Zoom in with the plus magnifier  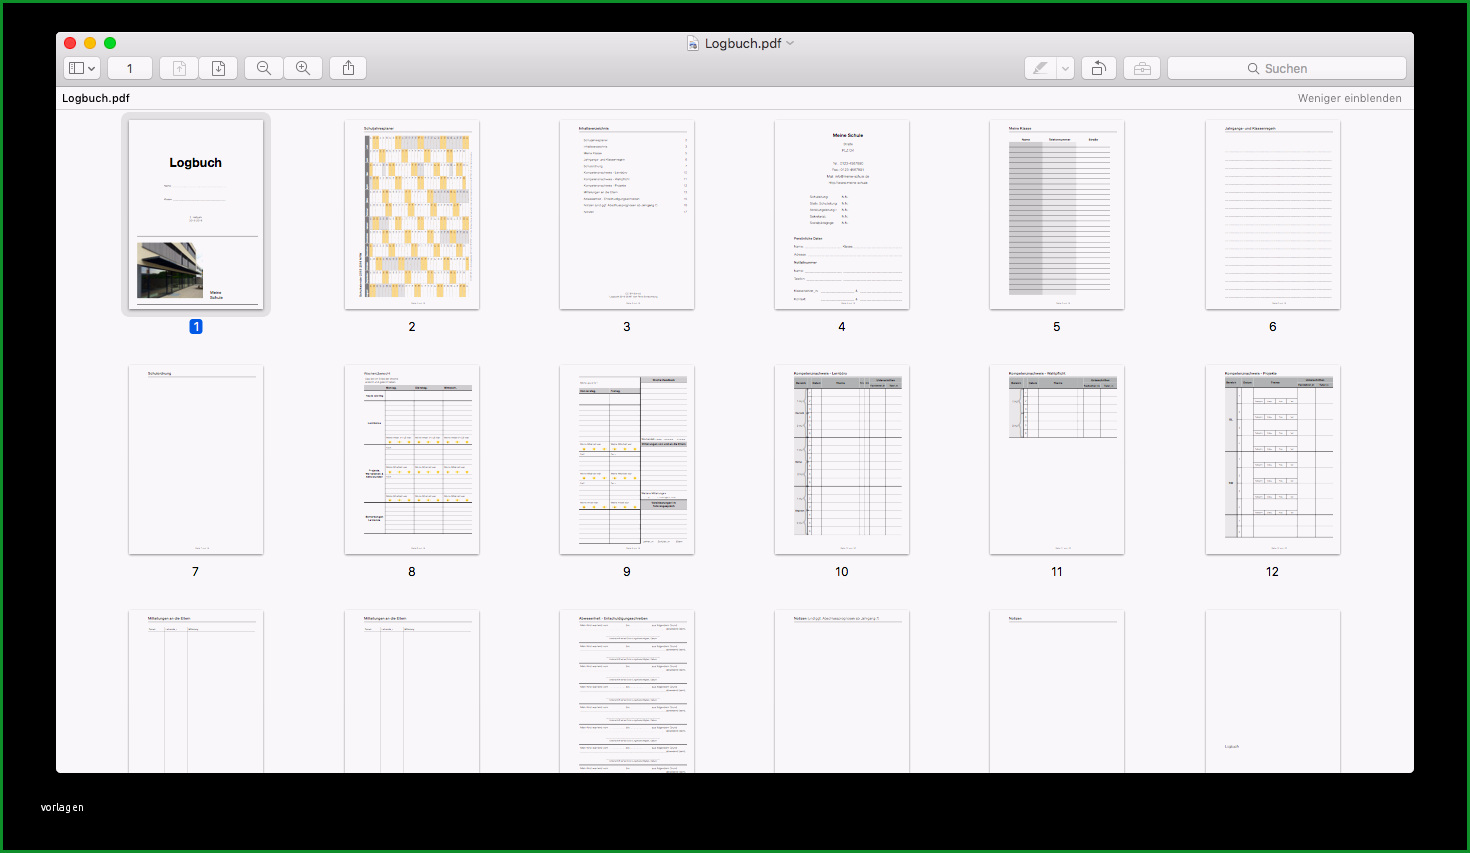tap(303, 68)
